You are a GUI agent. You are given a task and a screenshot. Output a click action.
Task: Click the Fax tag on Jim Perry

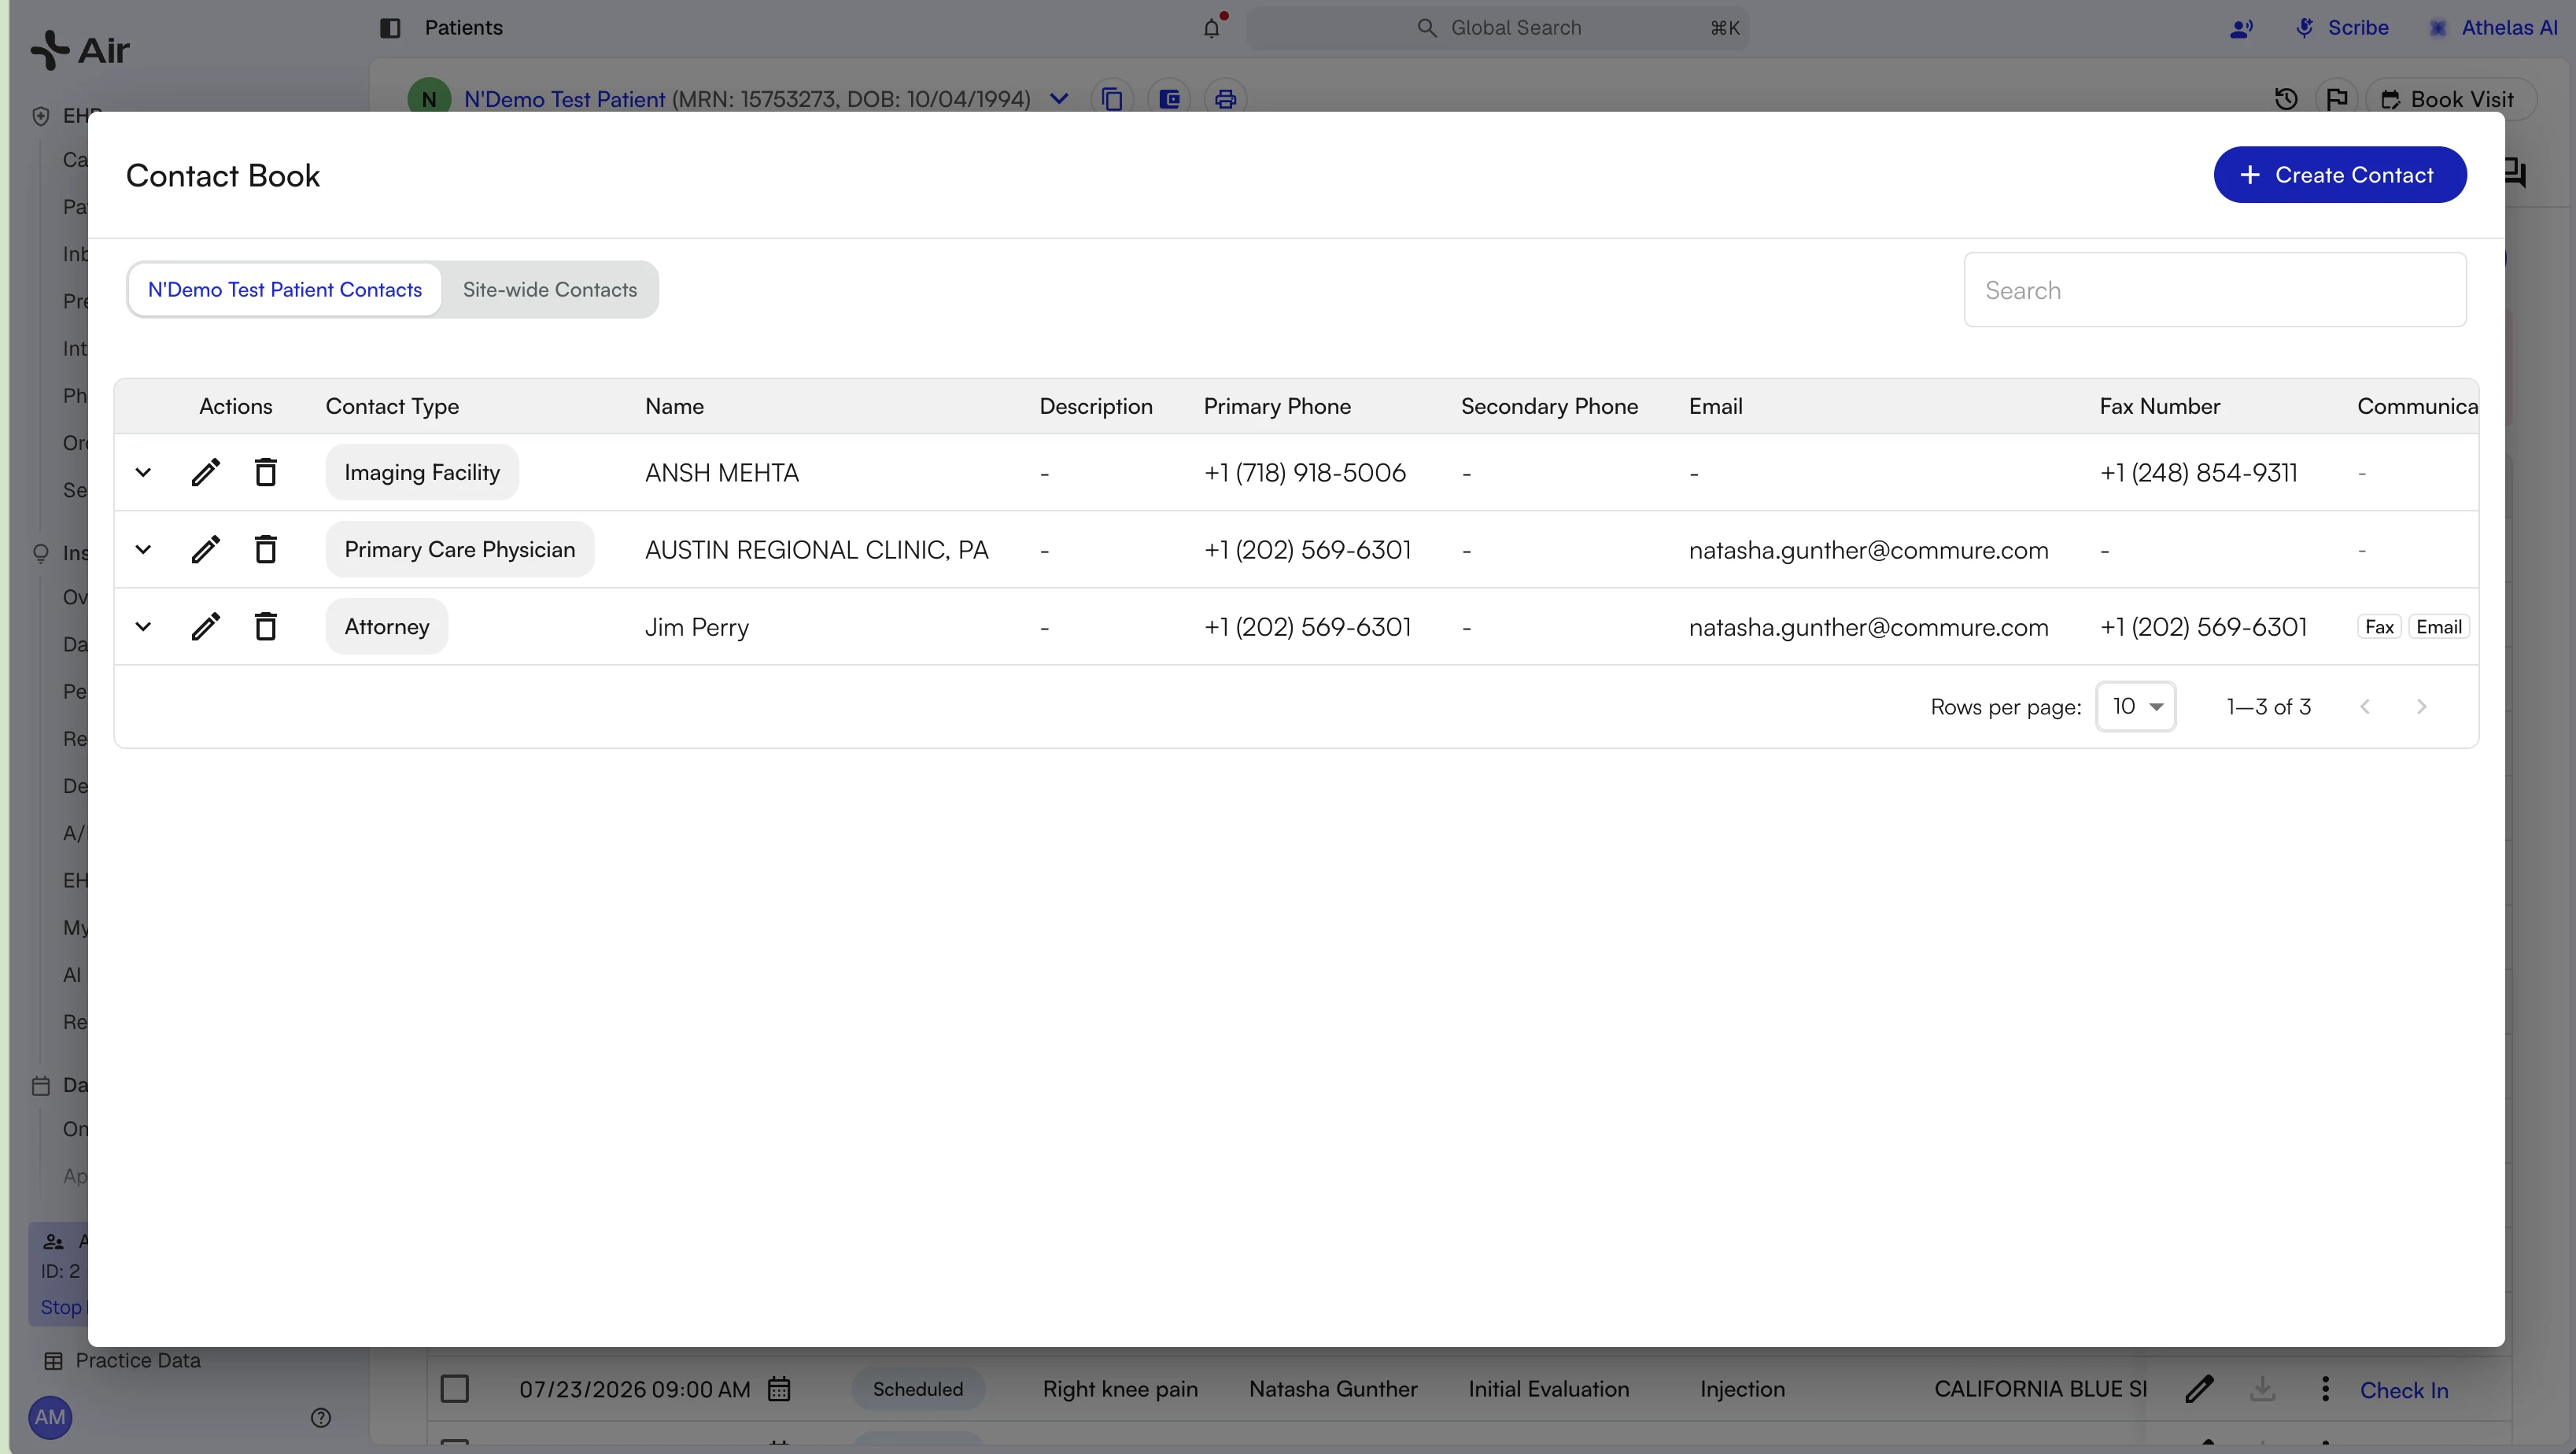pos(2379,627)
